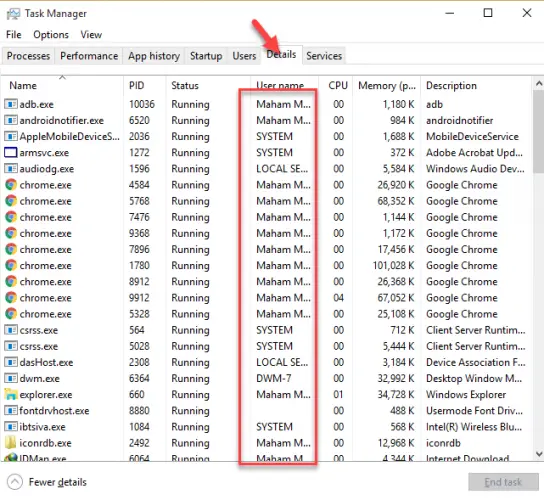Select the Intel(R) Wireless Blu... description
Image resolution: width=544 pixels, height=500 pixels.
click(474, 427)
